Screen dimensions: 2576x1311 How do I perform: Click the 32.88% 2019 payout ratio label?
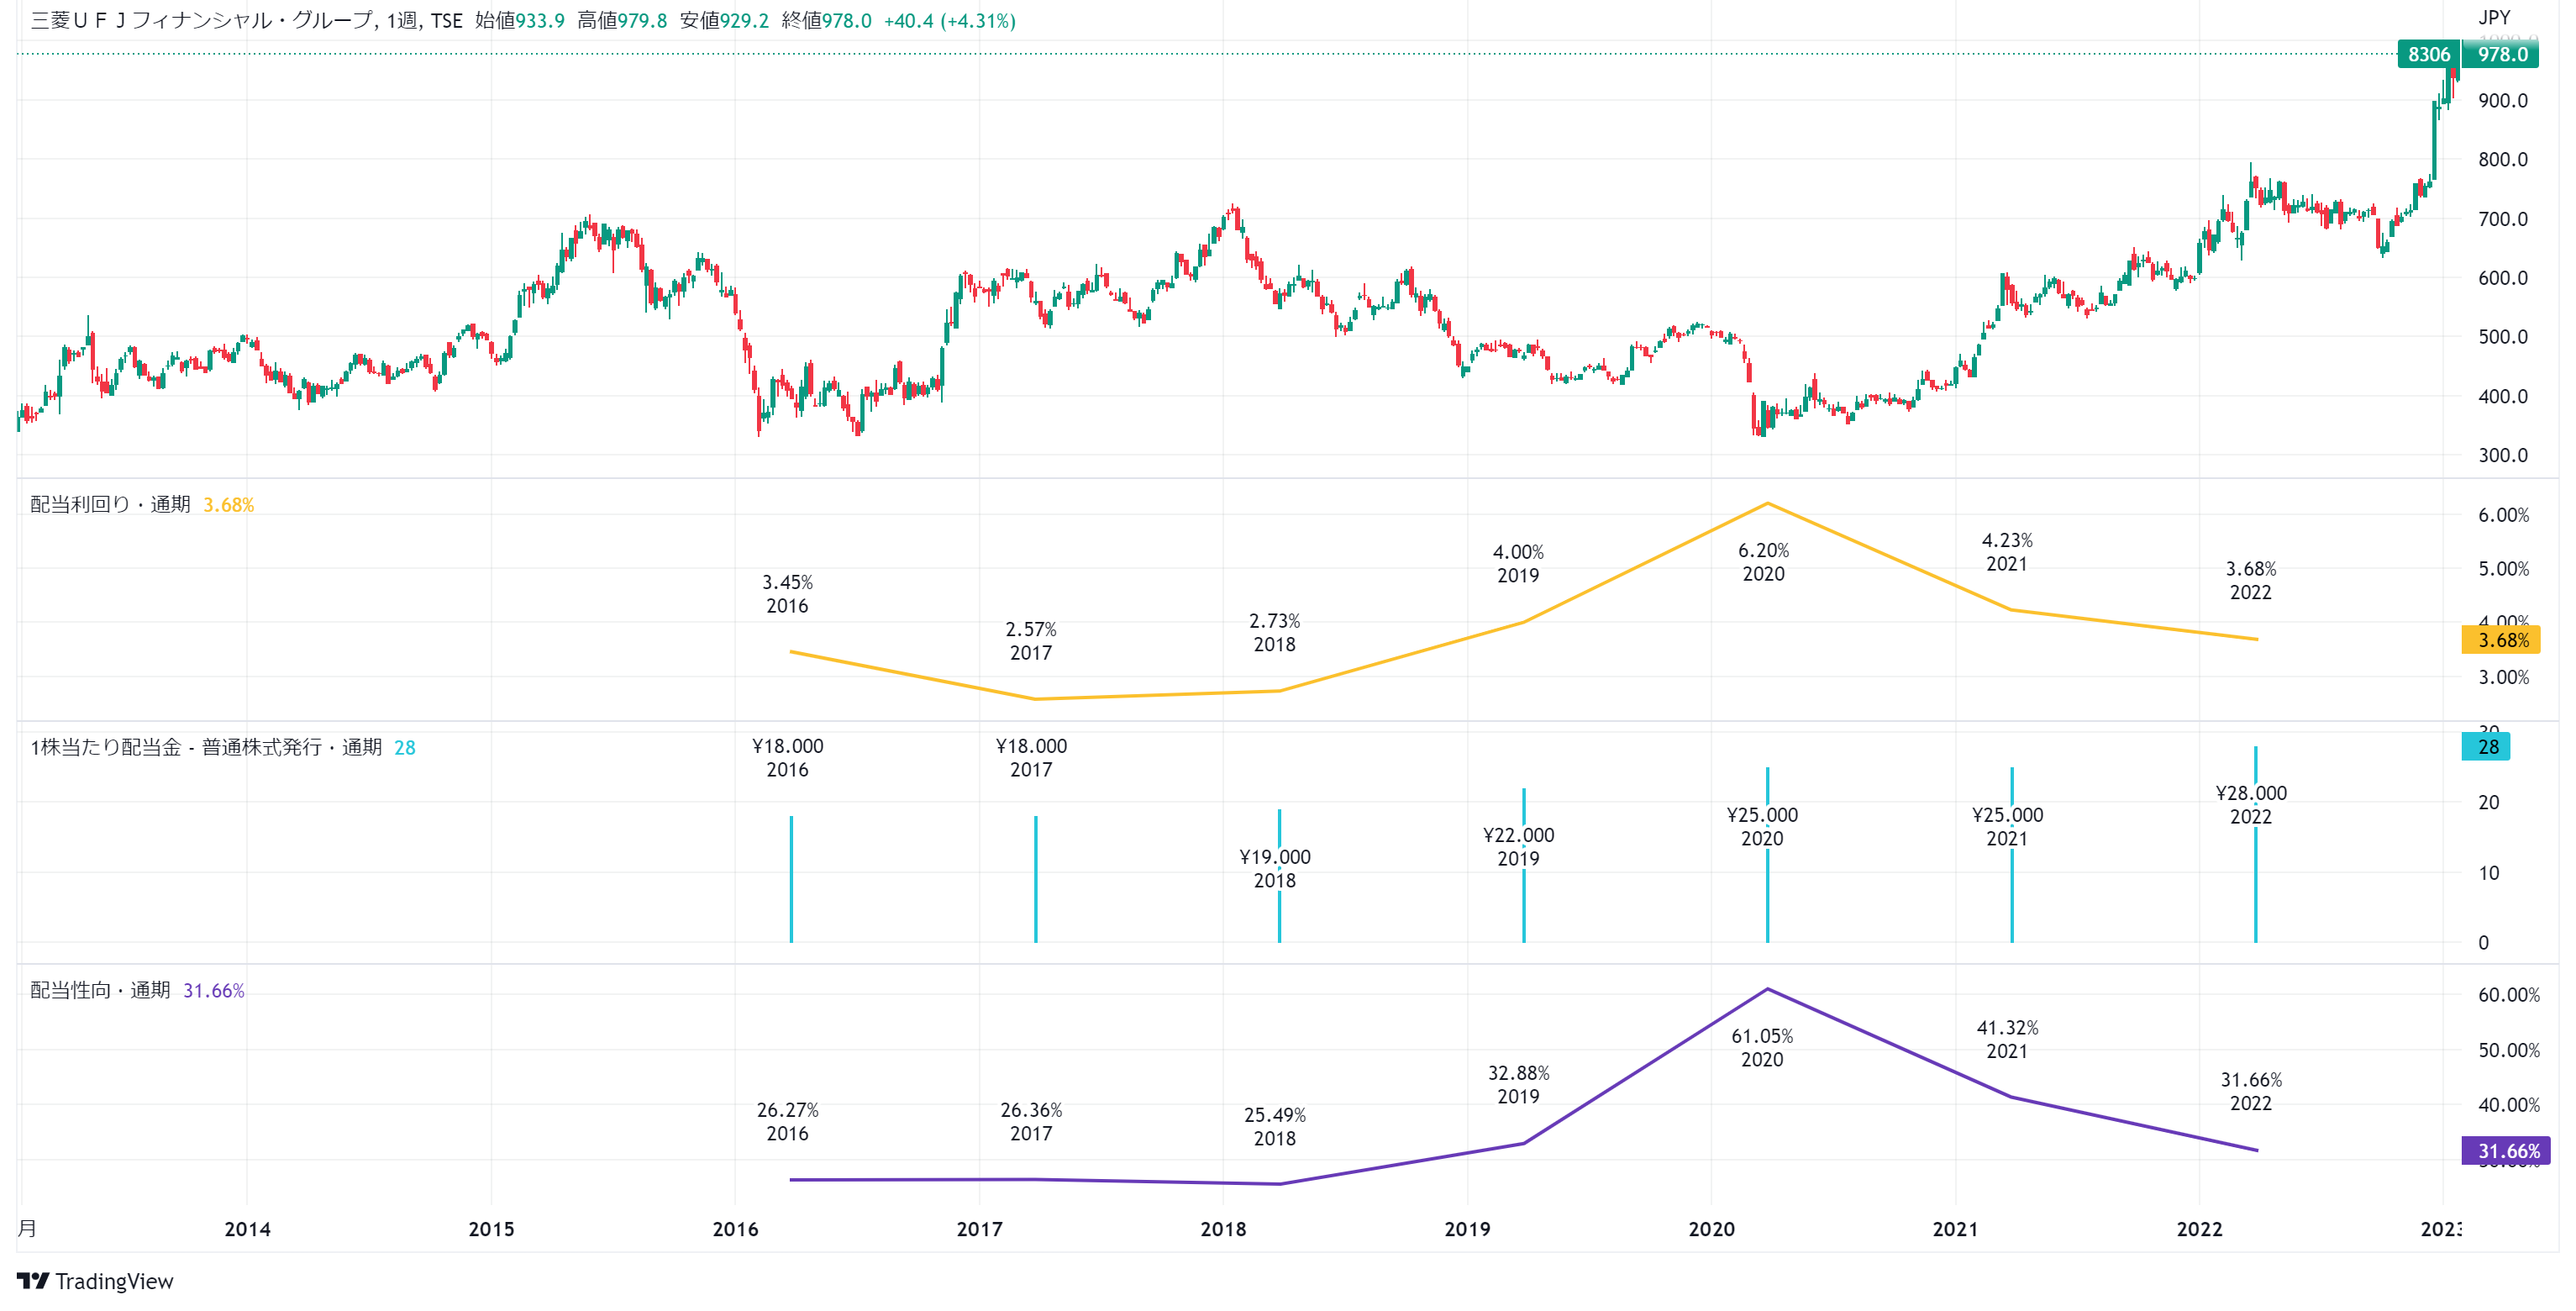coord(1518,1085)
